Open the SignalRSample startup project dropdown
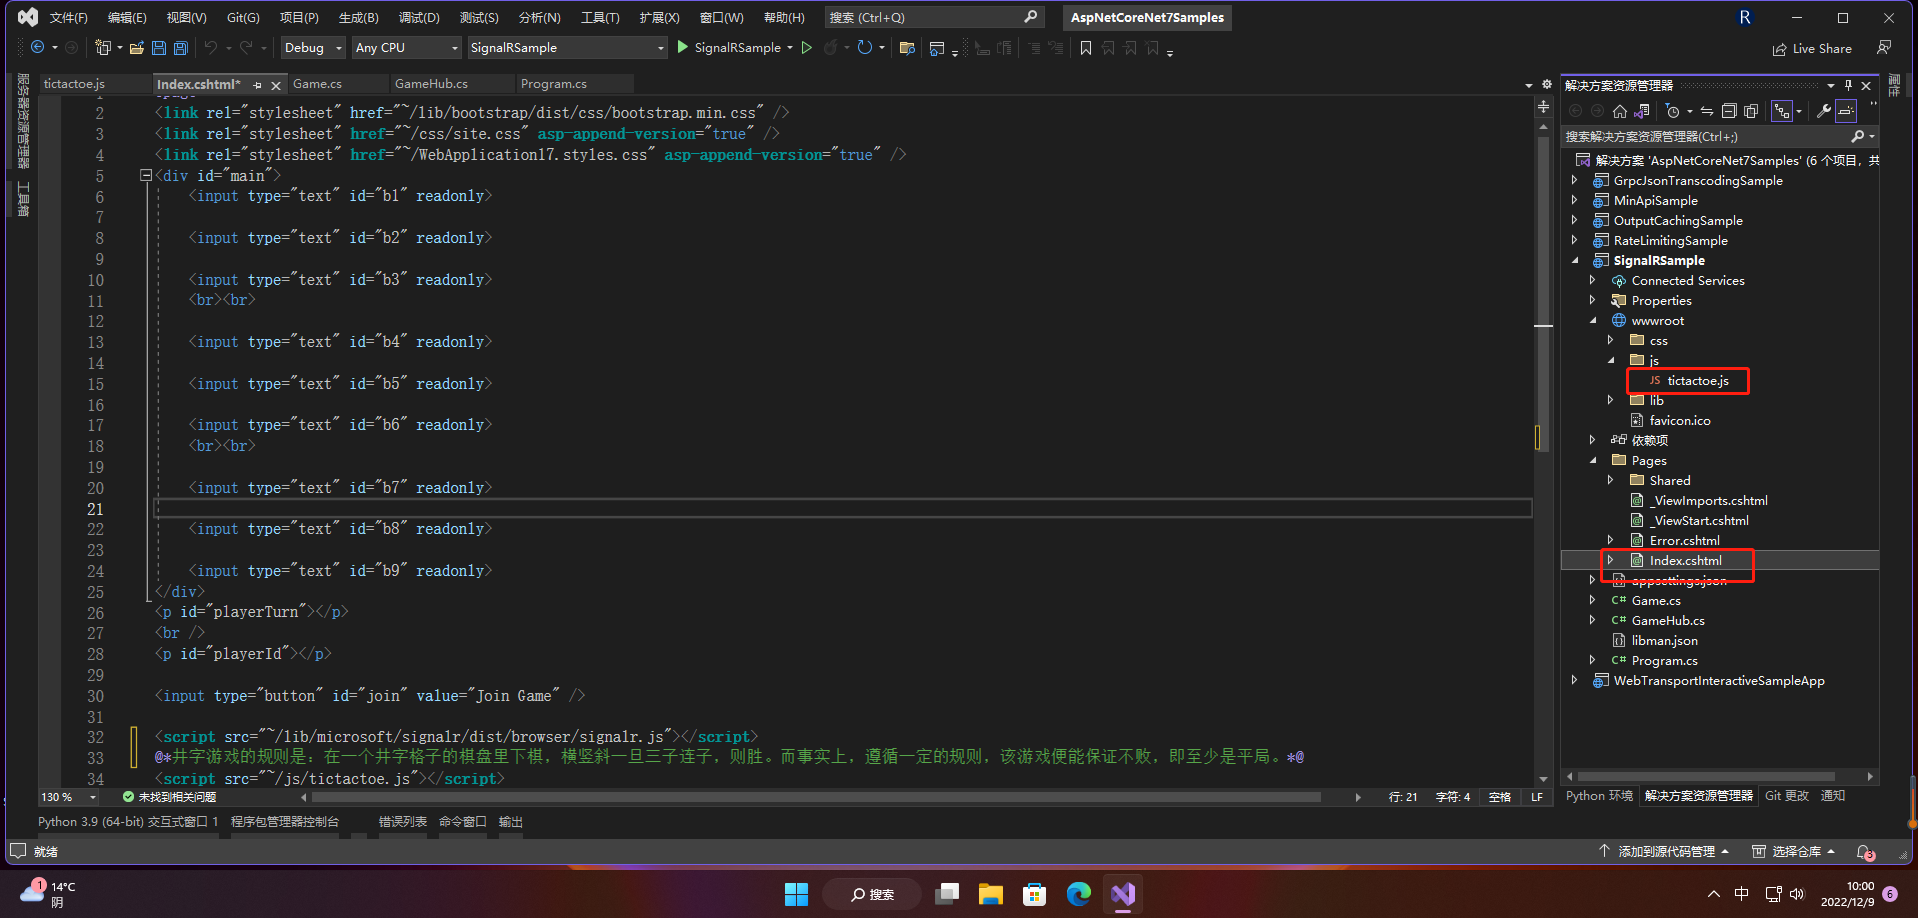This screenshot has width=1918, height=918. tap(567, 48)
